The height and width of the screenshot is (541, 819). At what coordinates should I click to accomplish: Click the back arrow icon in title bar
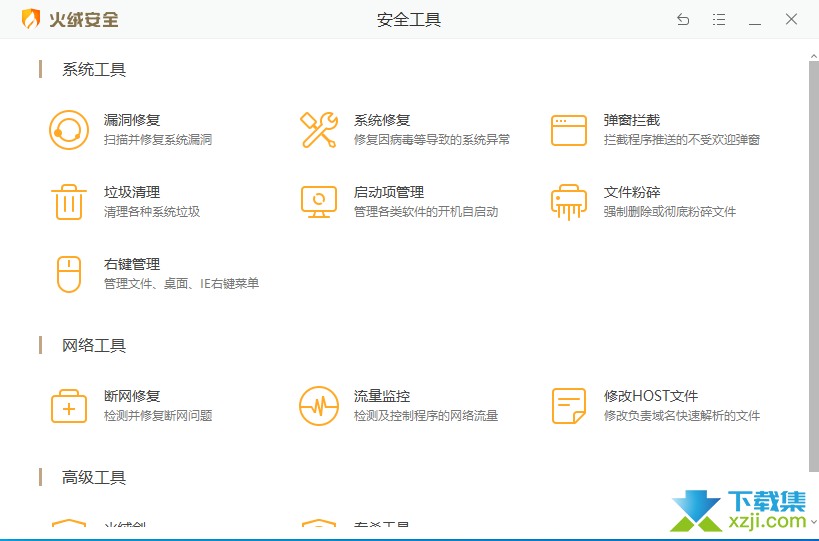click(683, 20)
